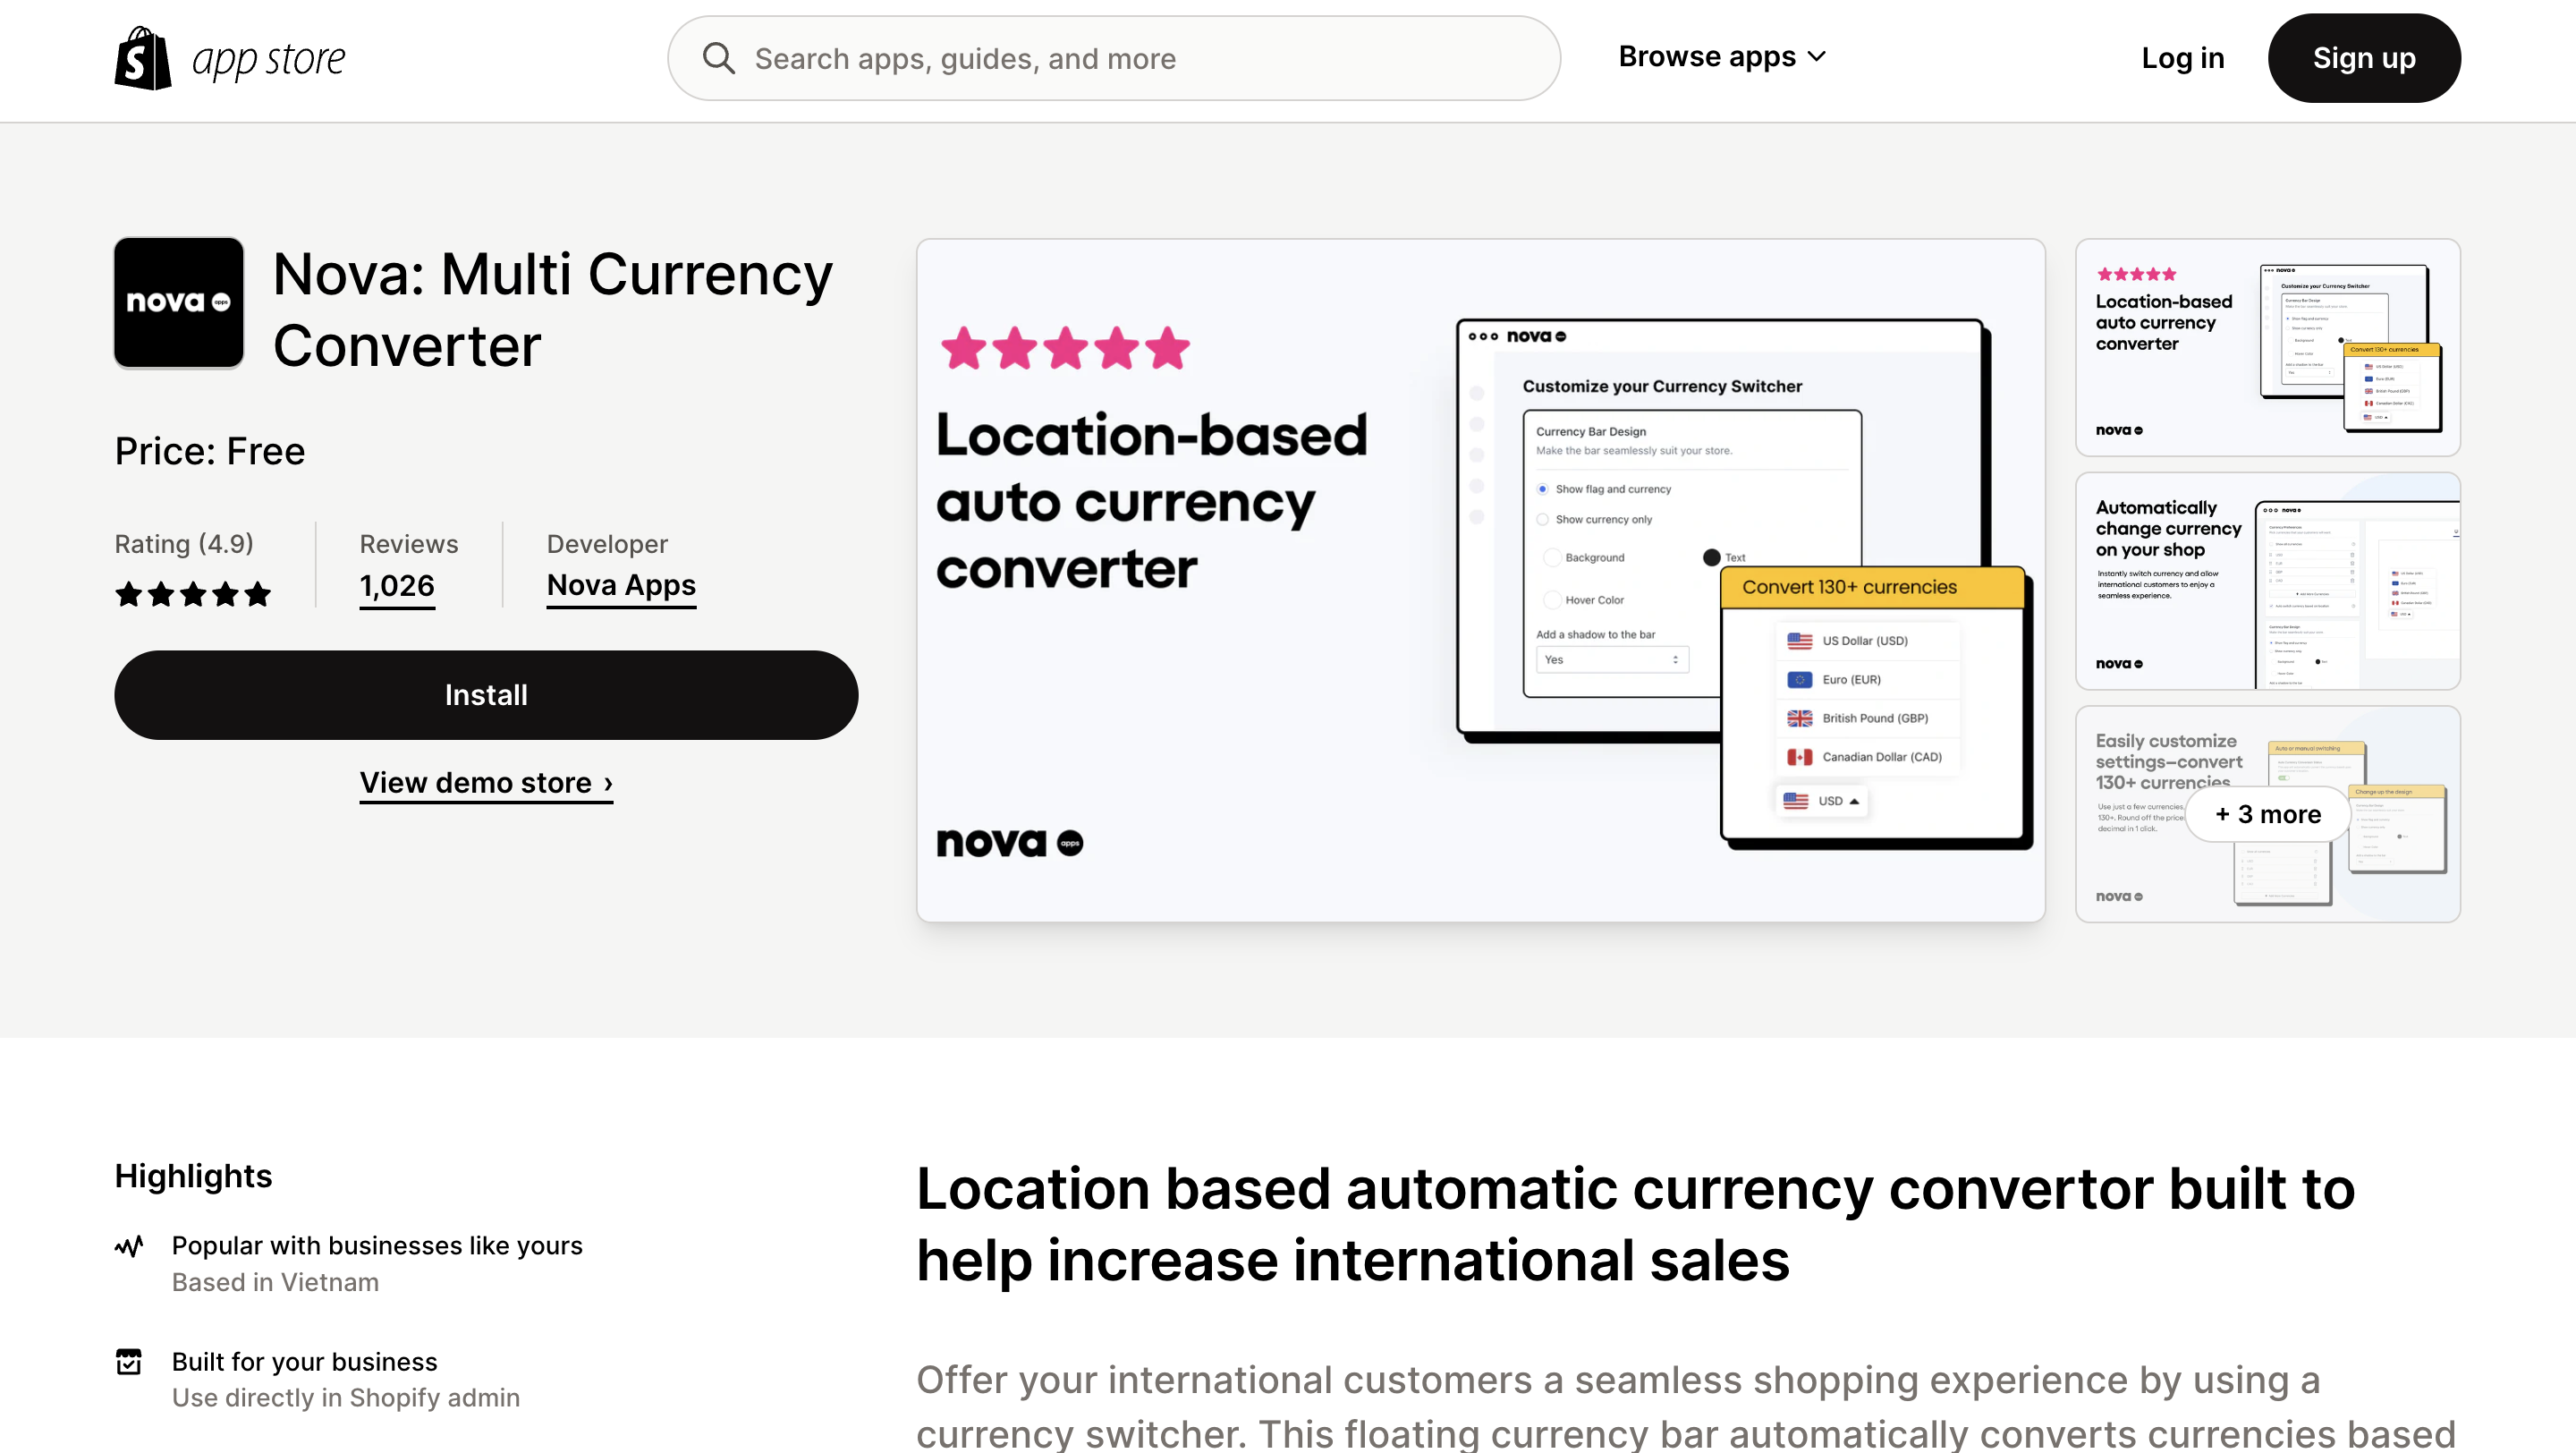Click the Sign up button

(x=2364, y=58)
